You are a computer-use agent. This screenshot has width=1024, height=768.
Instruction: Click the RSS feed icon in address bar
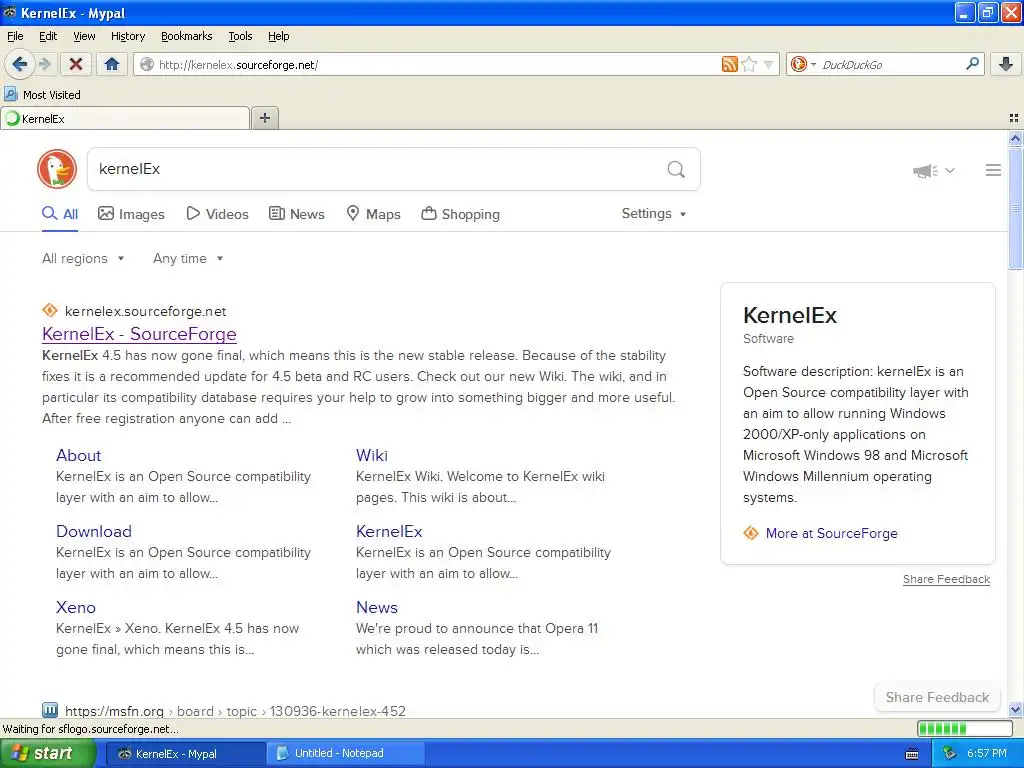[x=729, y=64]
